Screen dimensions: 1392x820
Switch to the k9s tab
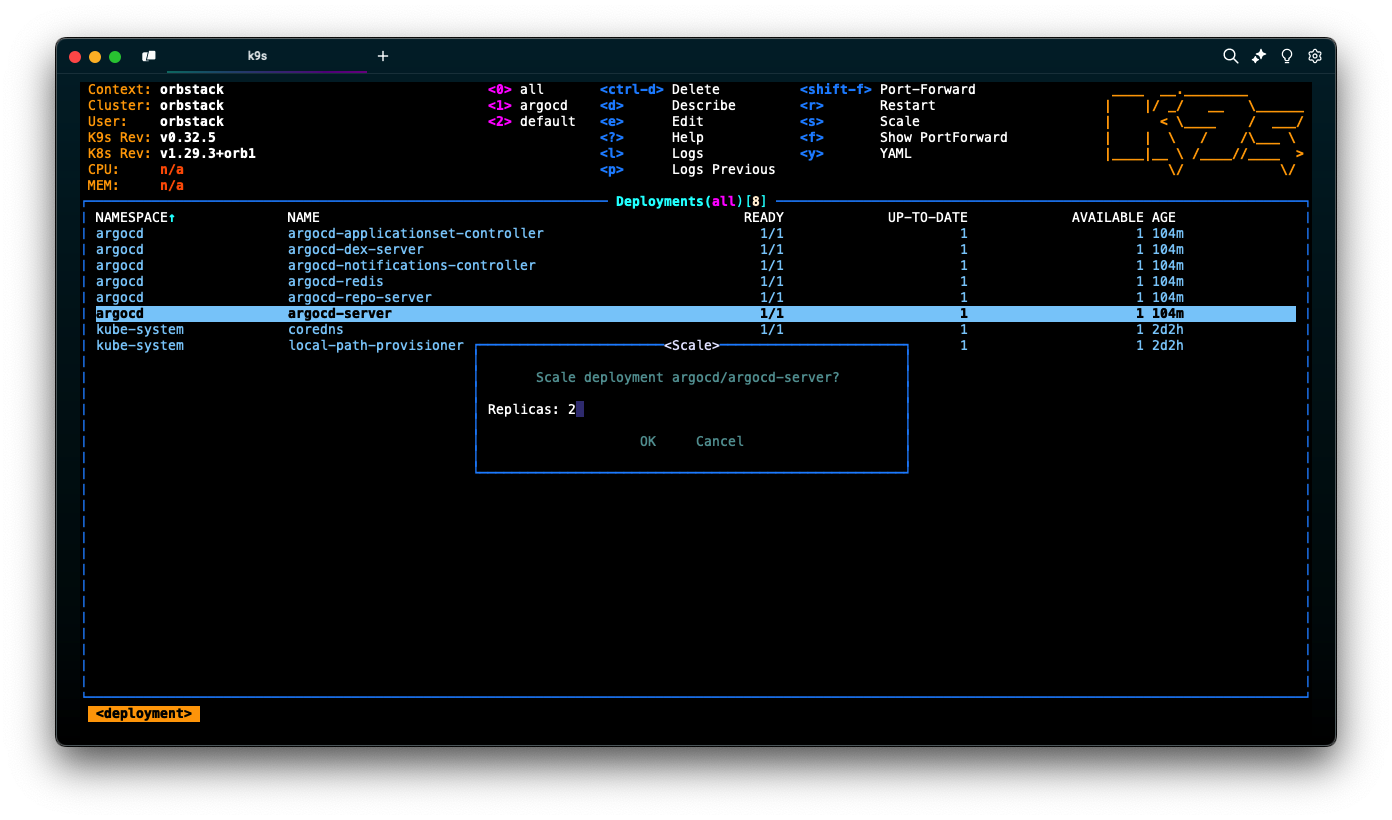point(257,56)
